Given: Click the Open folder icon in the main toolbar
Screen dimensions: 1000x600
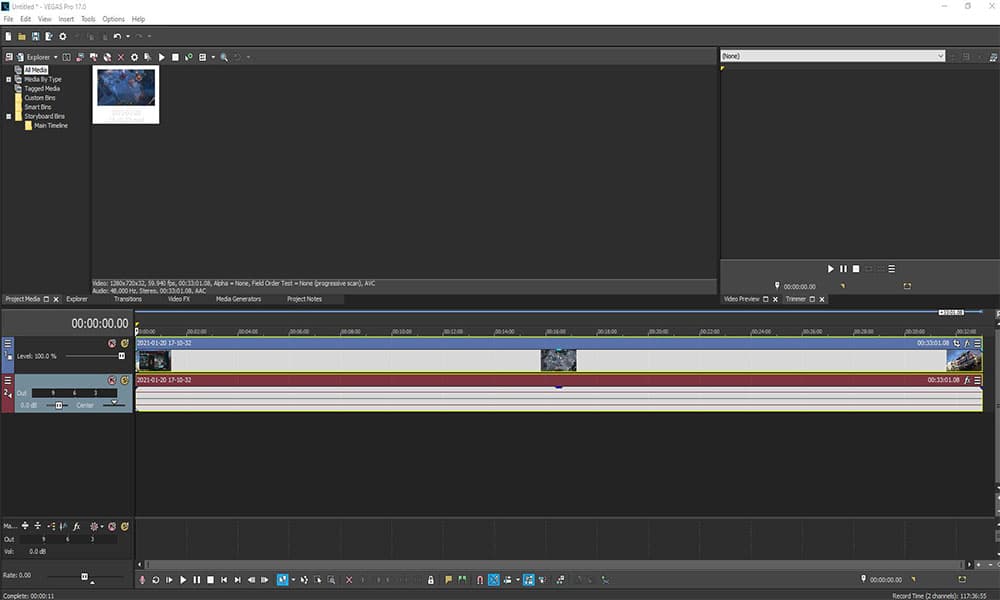Looking at the screenshot, I should (x=22, y=36).
